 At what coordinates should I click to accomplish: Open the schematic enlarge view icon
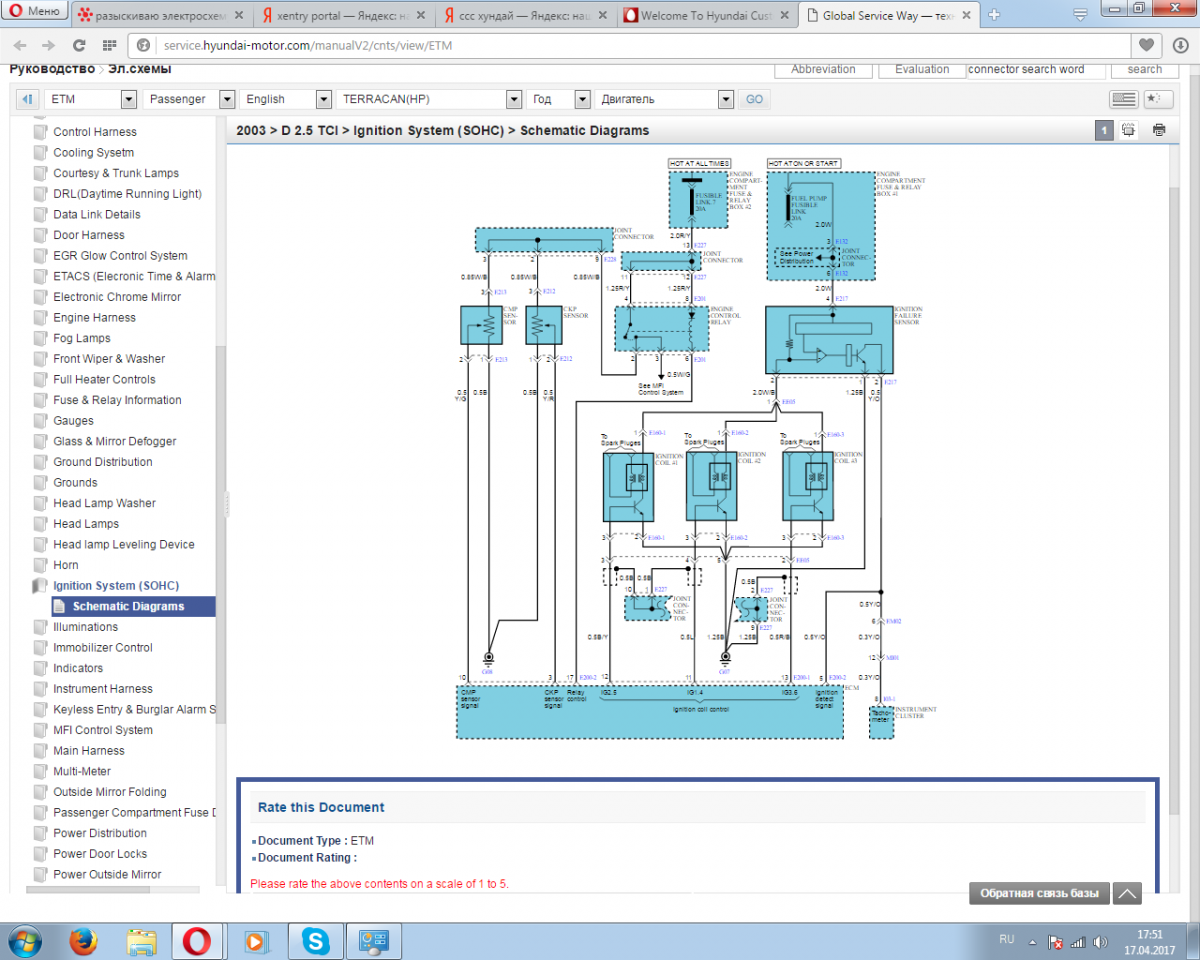(1129, 130)
